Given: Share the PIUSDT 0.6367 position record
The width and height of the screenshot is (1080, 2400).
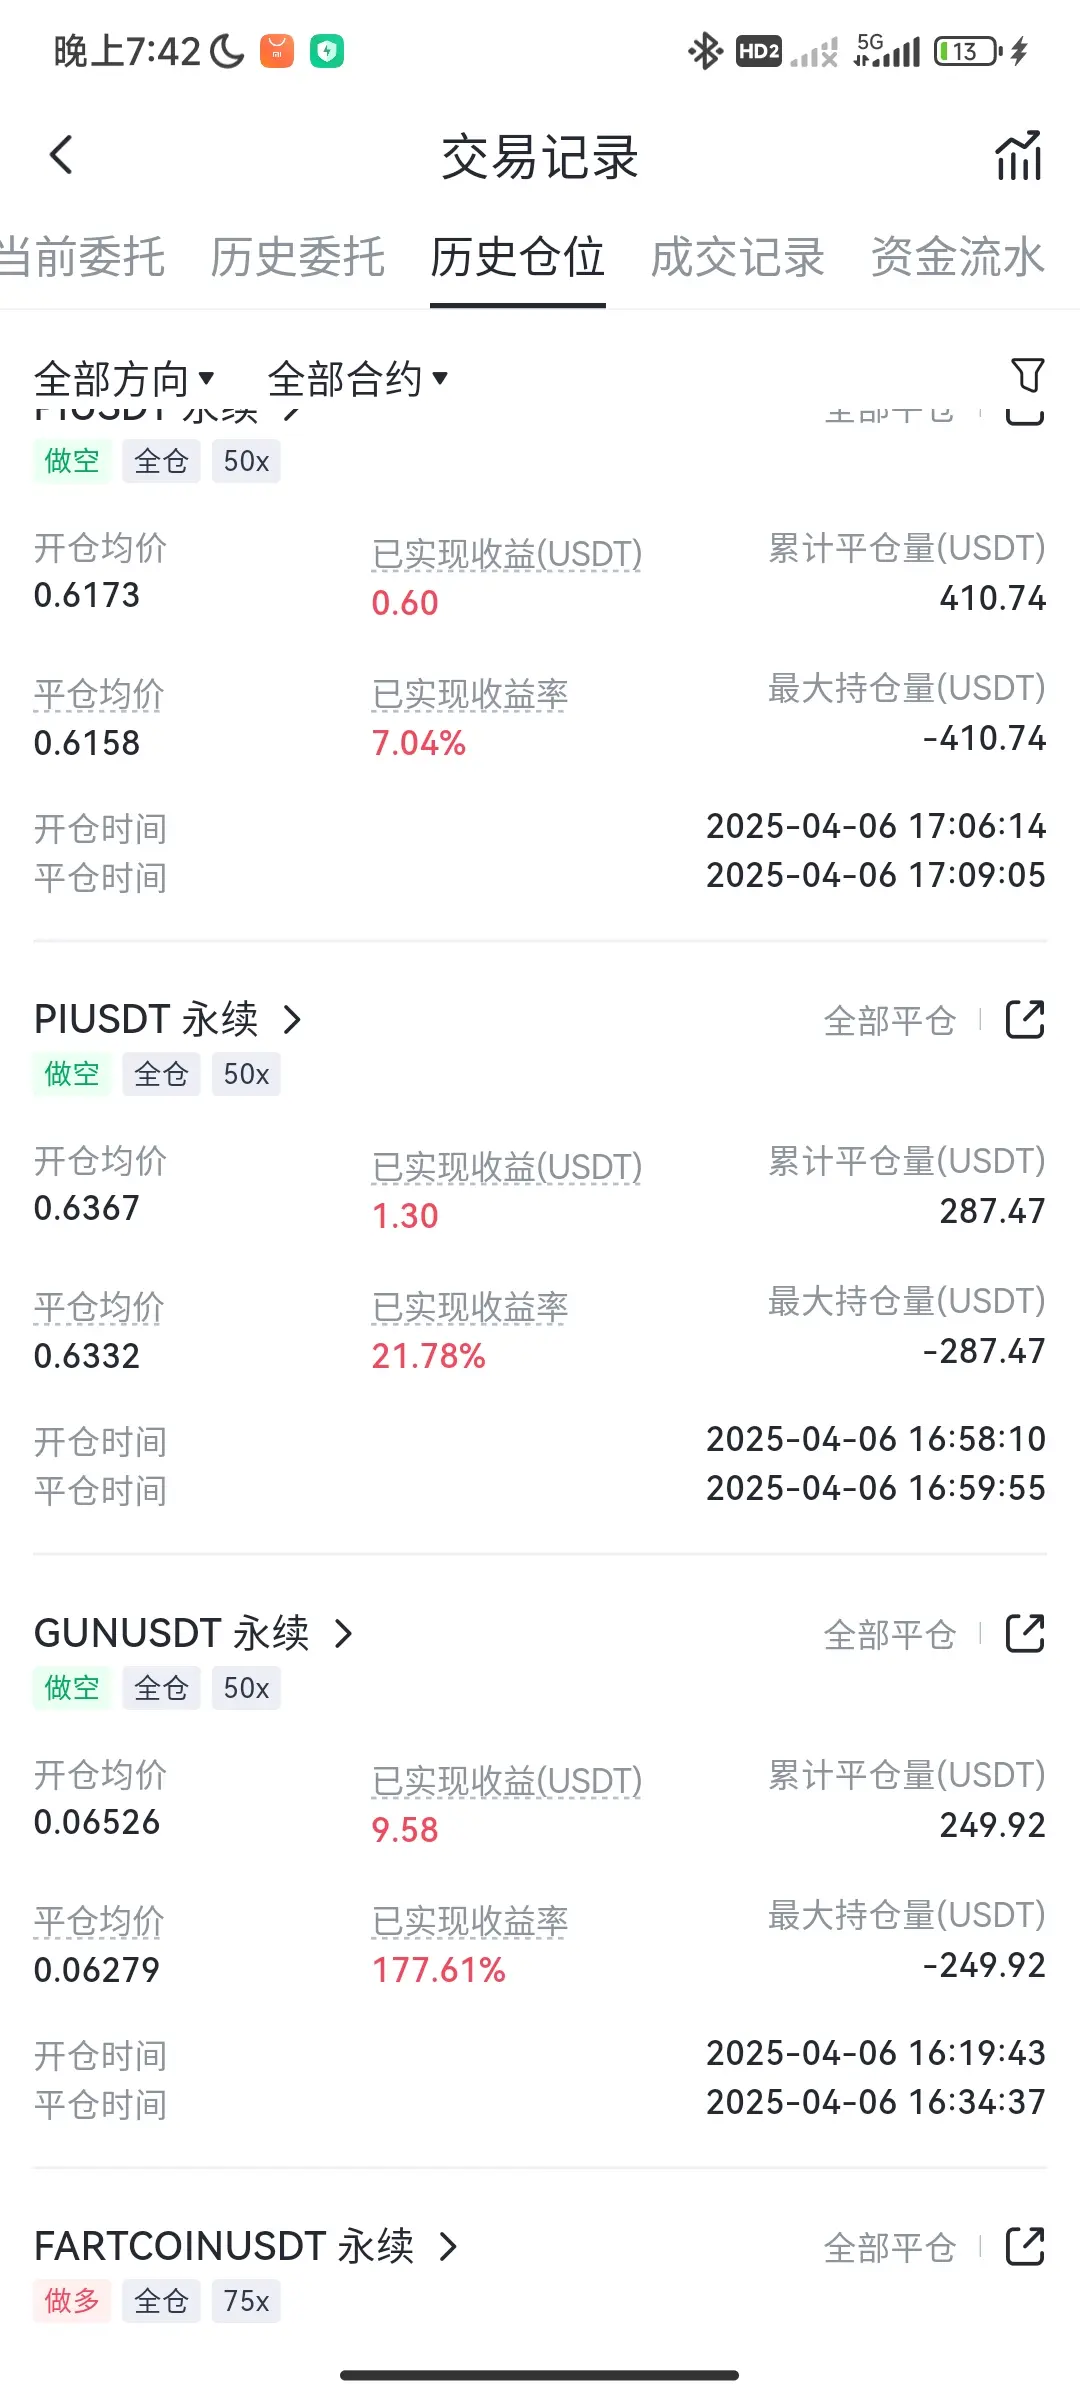Looking at the screenshot, I should point(1025,1020).
